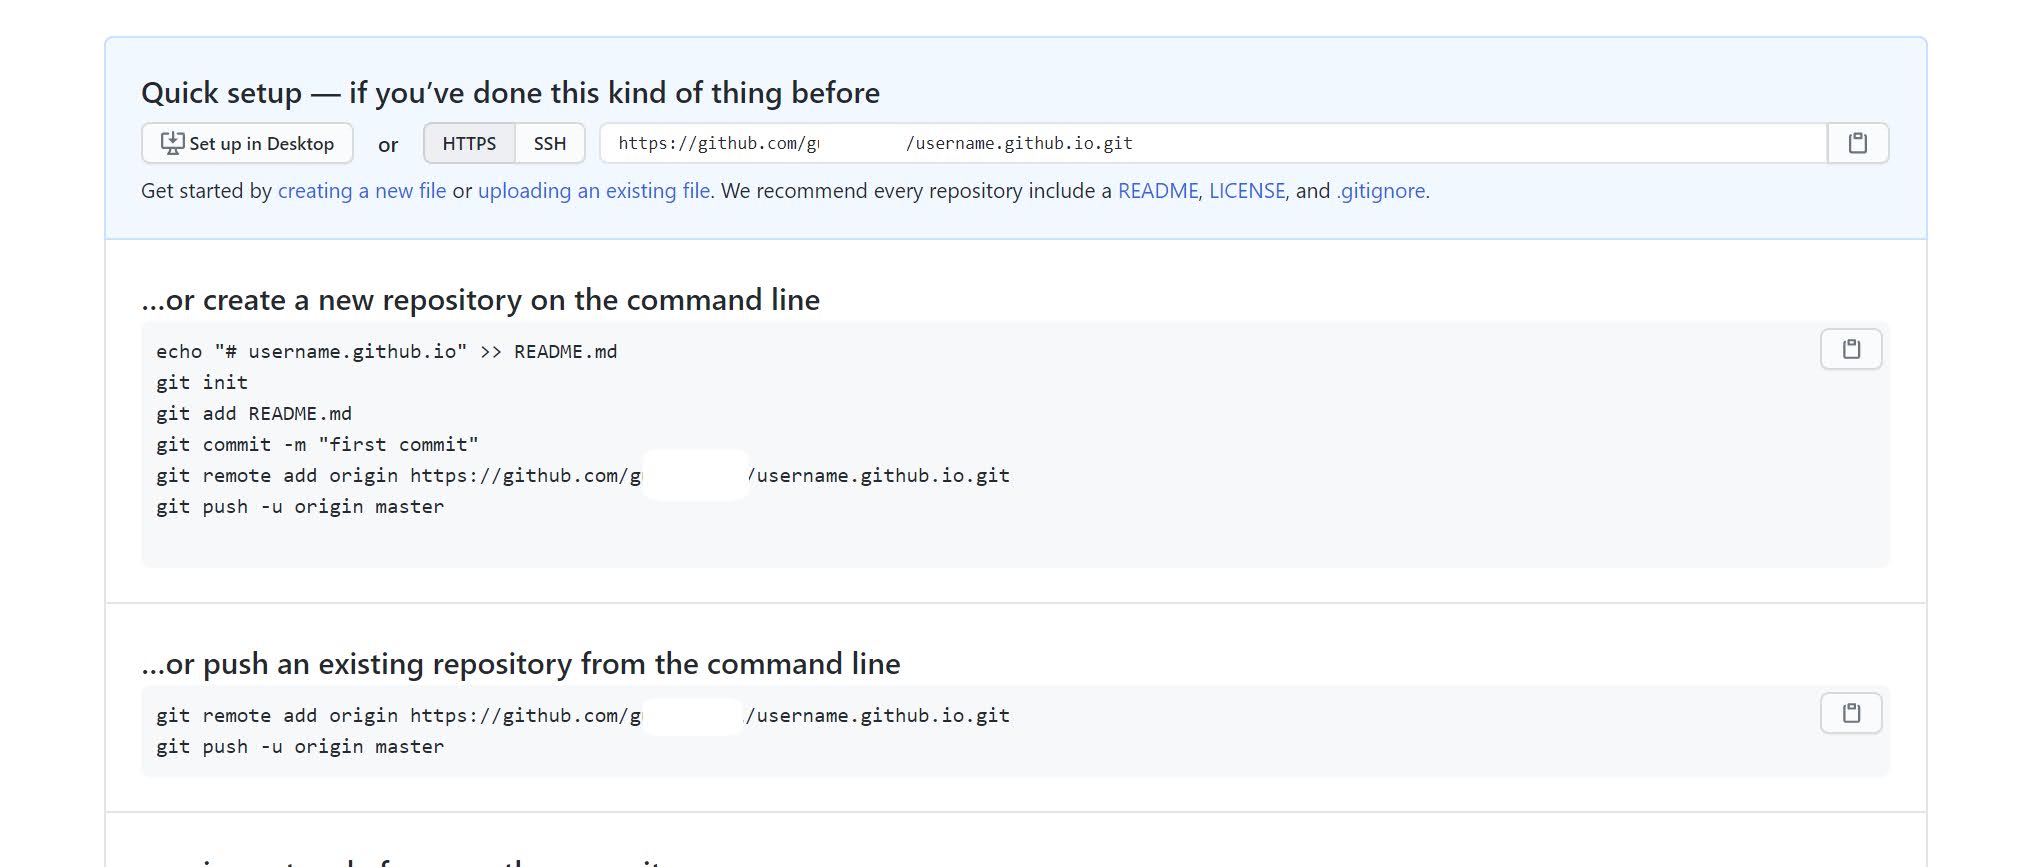Viewport: 2025px width, 867px height.
Task: Follow the uploading an existing file link
Action: [x=594, y=191]
